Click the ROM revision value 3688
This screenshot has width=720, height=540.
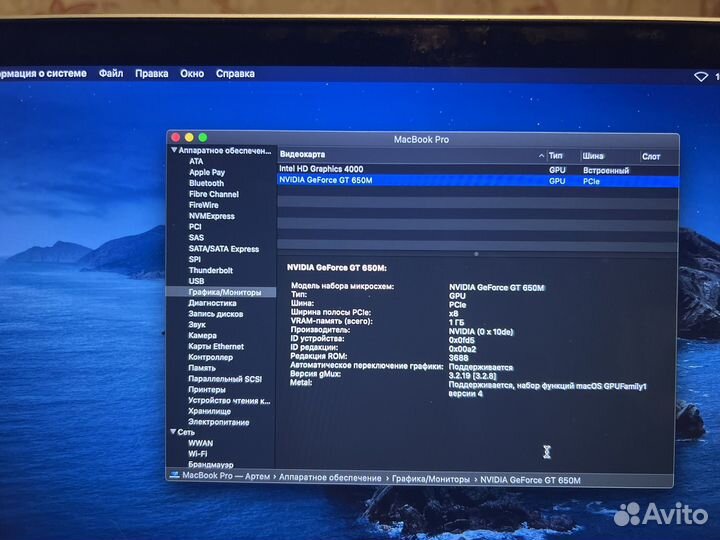(x=458, y=358)
